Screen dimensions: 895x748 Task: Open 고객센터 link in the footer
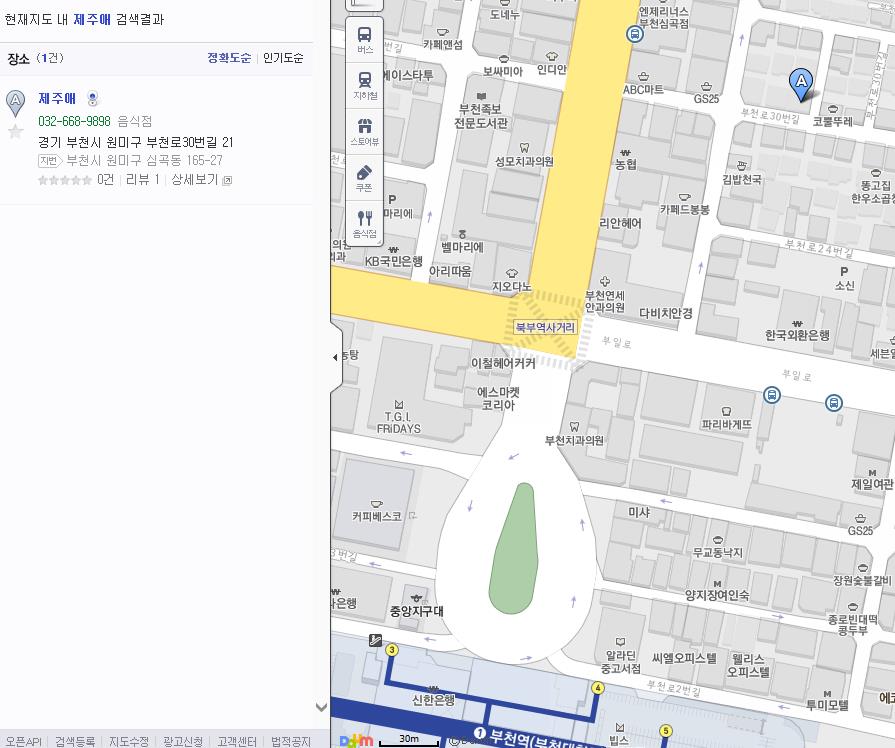pos(237,741)
